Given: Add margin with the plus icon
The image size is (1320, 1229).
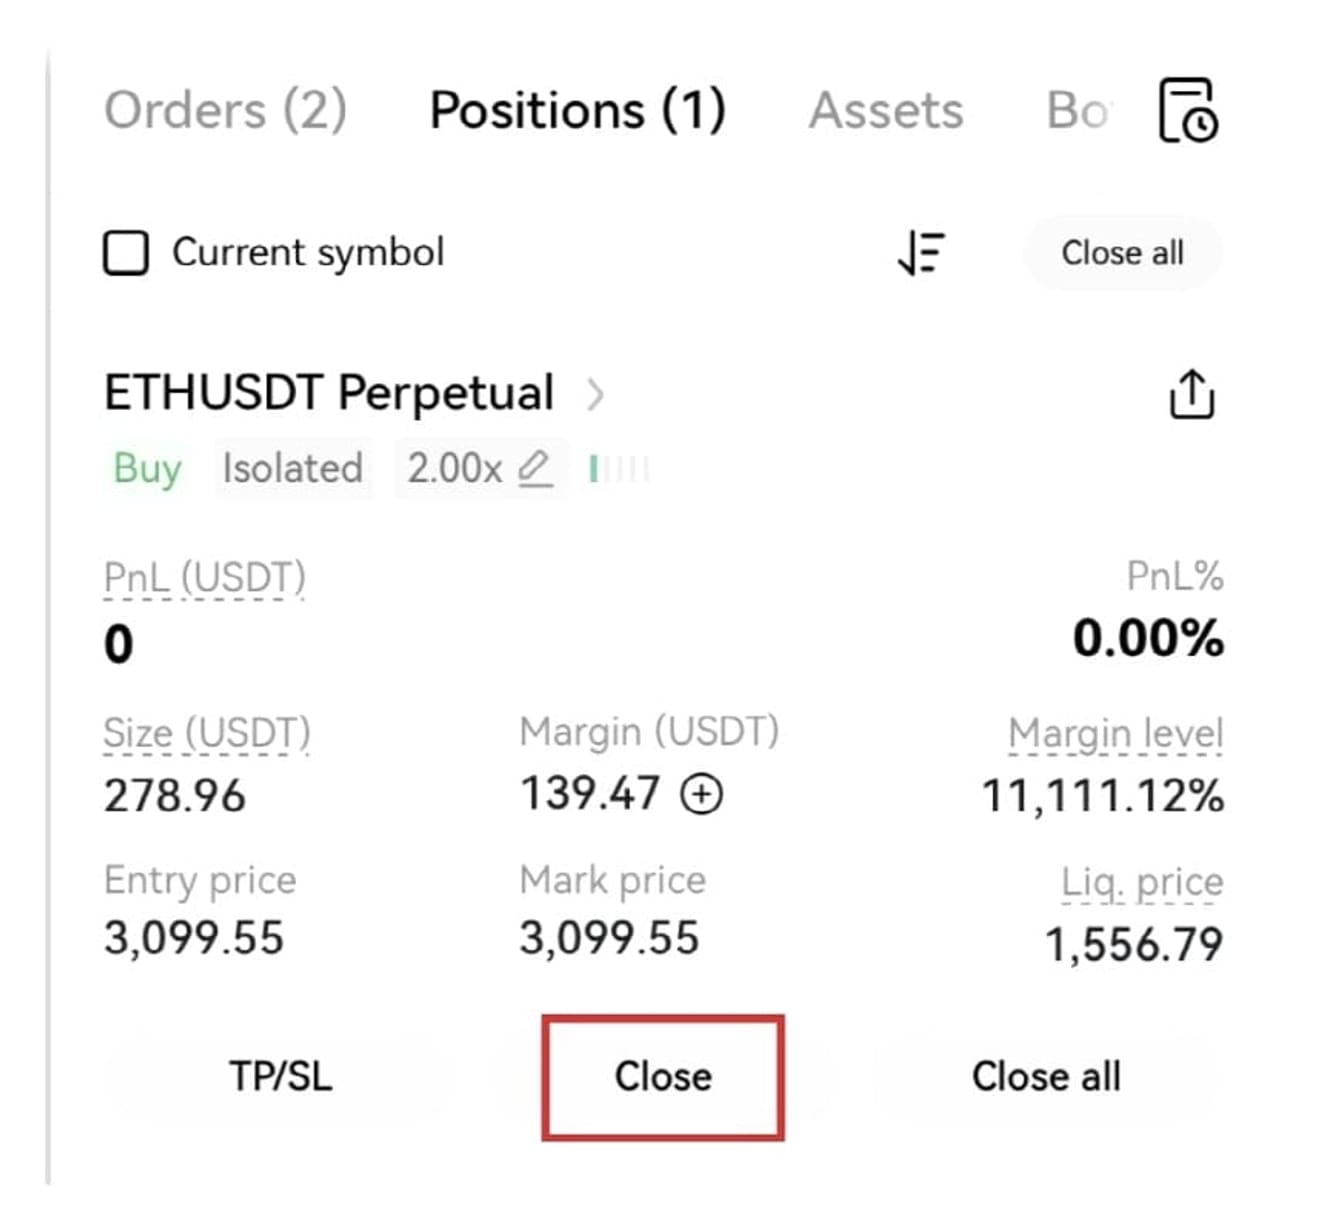Looking at the screenshot, I should pos(701,794).
